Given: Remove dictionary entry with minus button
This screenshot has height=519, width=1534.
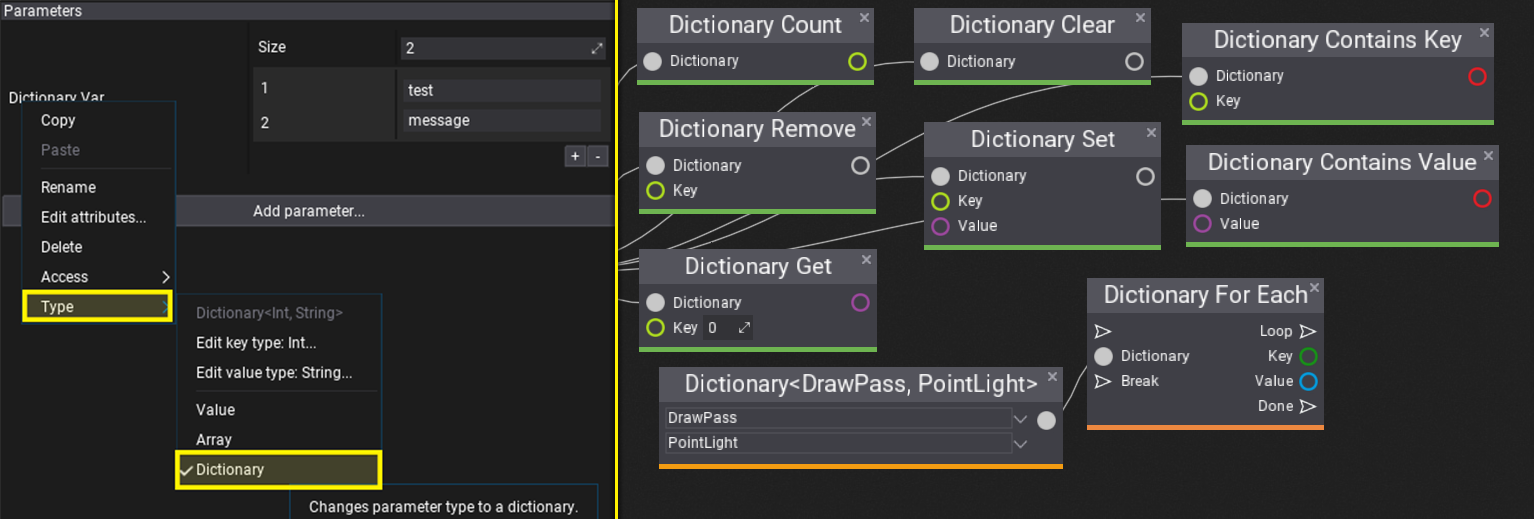Looking at the screenshot, I should click(x=597, y=156).
